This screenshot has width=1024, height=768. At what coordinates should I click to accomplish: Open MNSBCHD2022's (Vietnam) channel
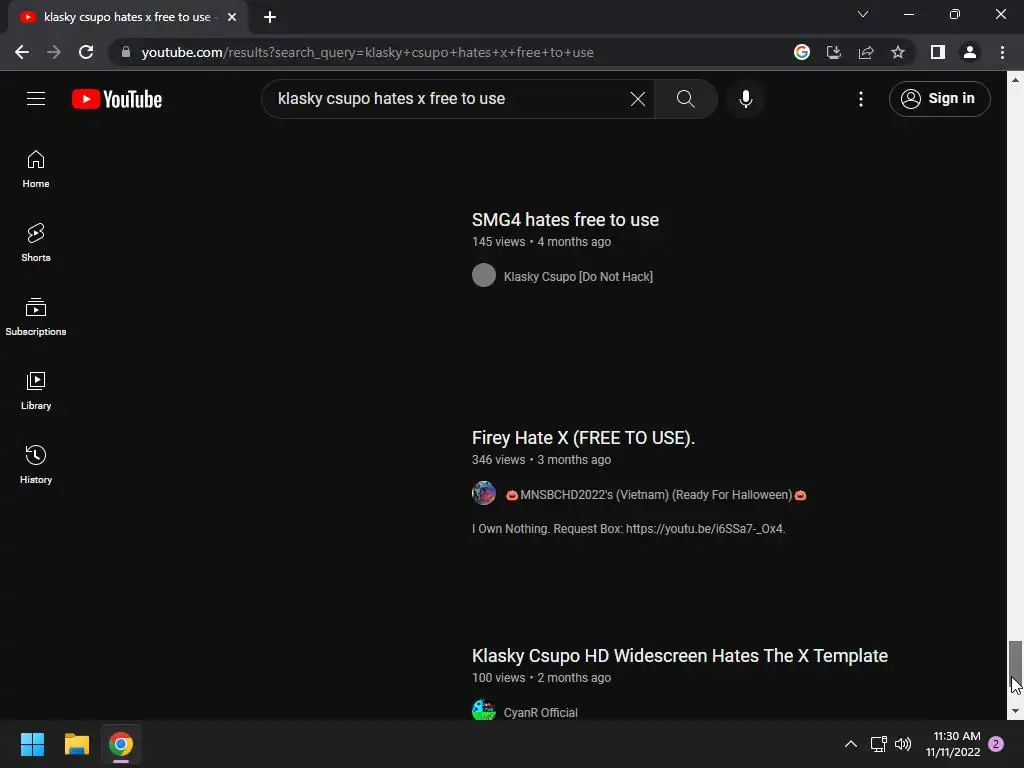[x=656, y=495]
